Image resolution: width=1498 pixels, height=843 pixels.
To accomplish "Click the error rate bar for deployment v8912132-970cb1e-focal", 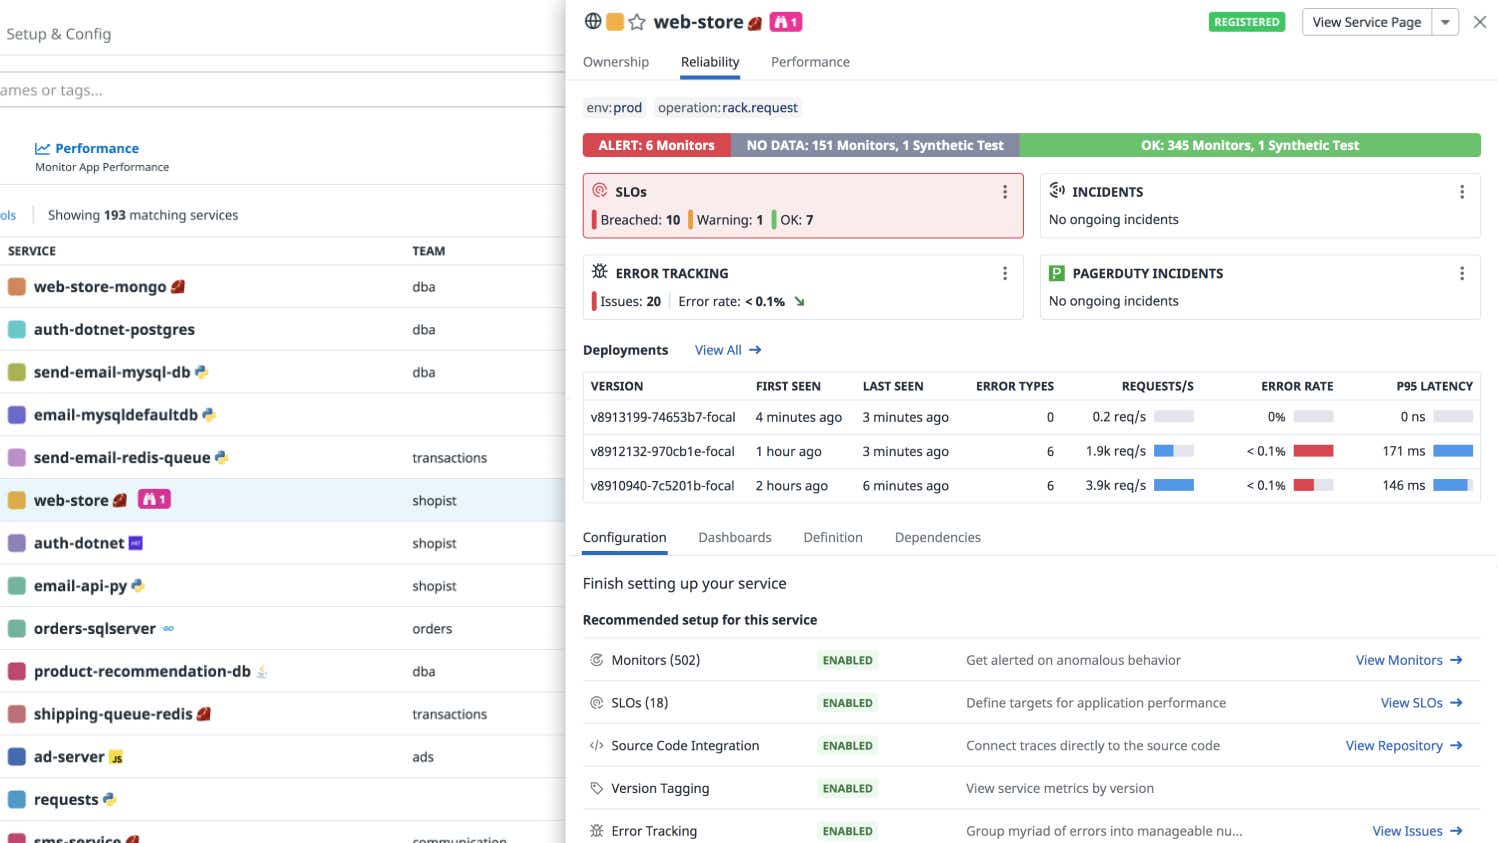I will [1312, 450].
